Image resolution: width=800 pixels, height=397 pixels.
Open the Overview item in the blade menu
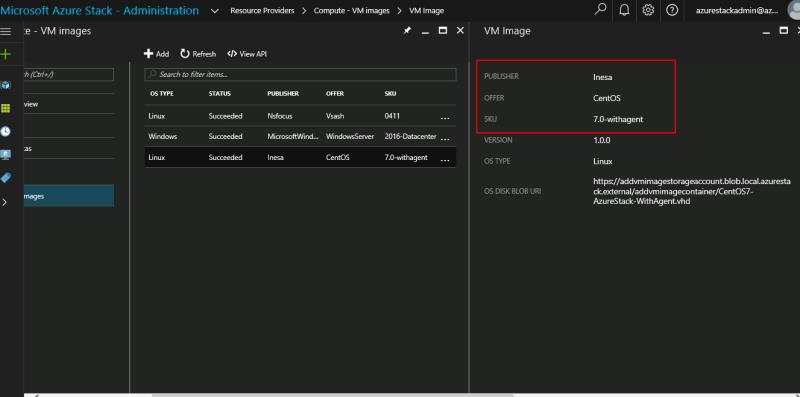pos(68,104)
